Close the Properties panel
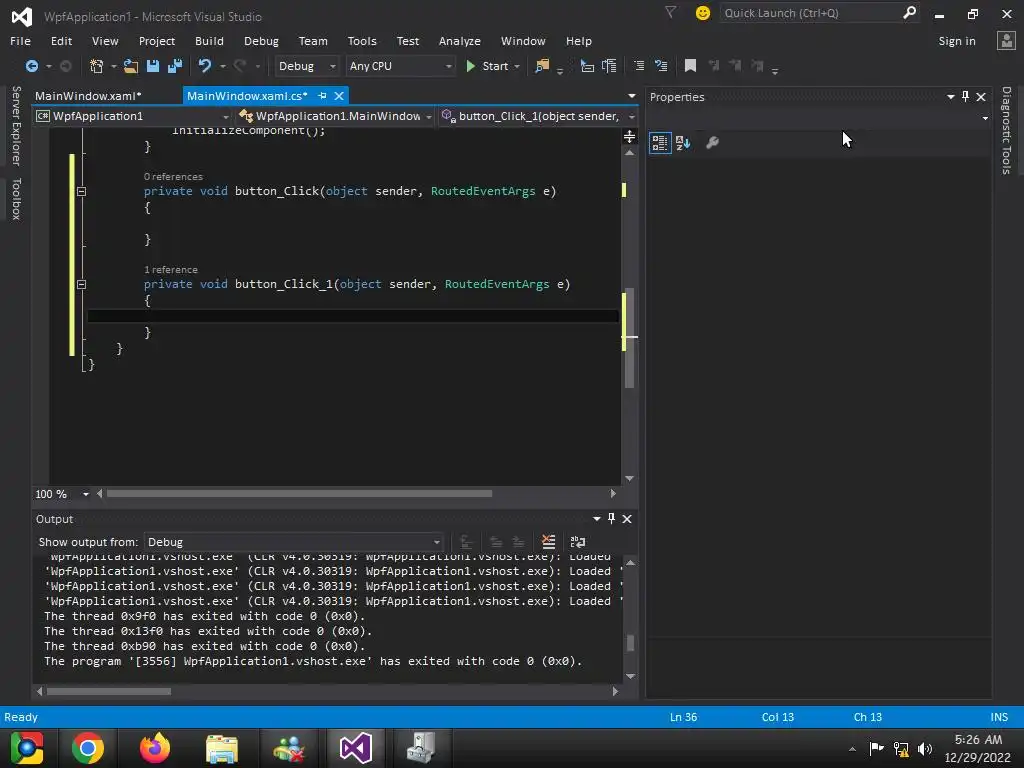Image resolution: width=1024 pixels, height=768 pixels. 981,97
